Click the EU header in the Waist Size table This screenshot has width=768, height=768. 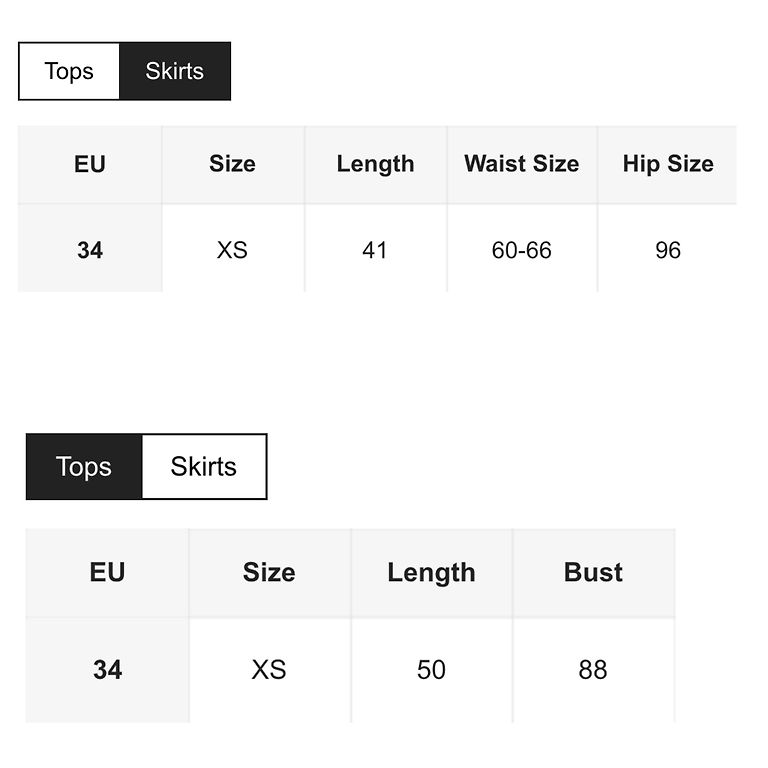tap(90, 165)
